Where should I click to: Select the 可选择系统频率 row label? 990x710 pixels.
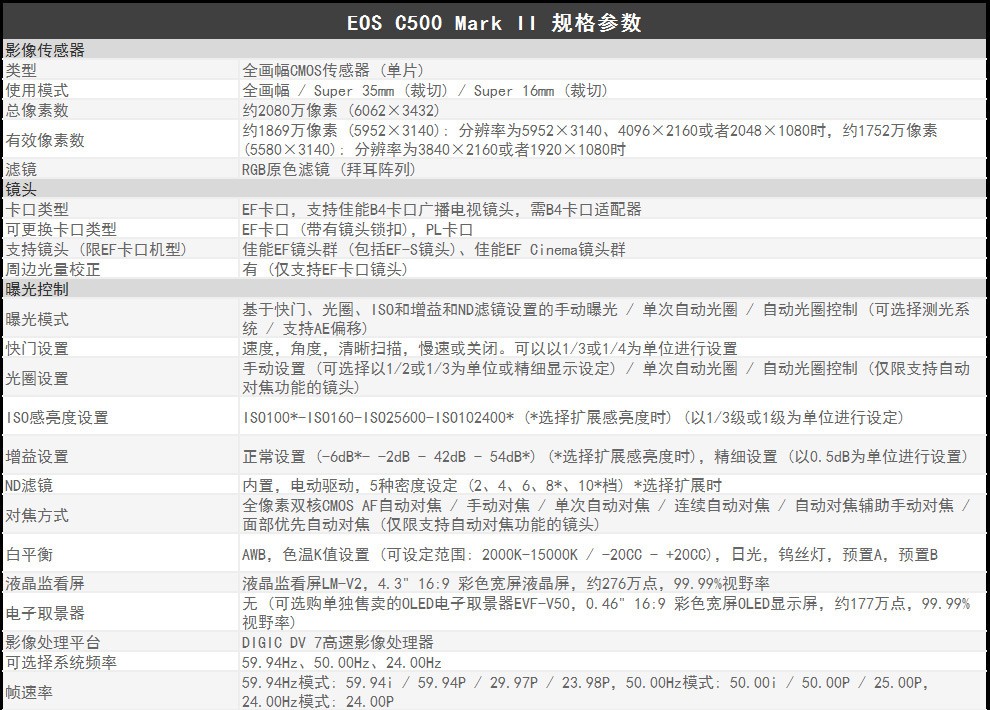click(61, 662)
